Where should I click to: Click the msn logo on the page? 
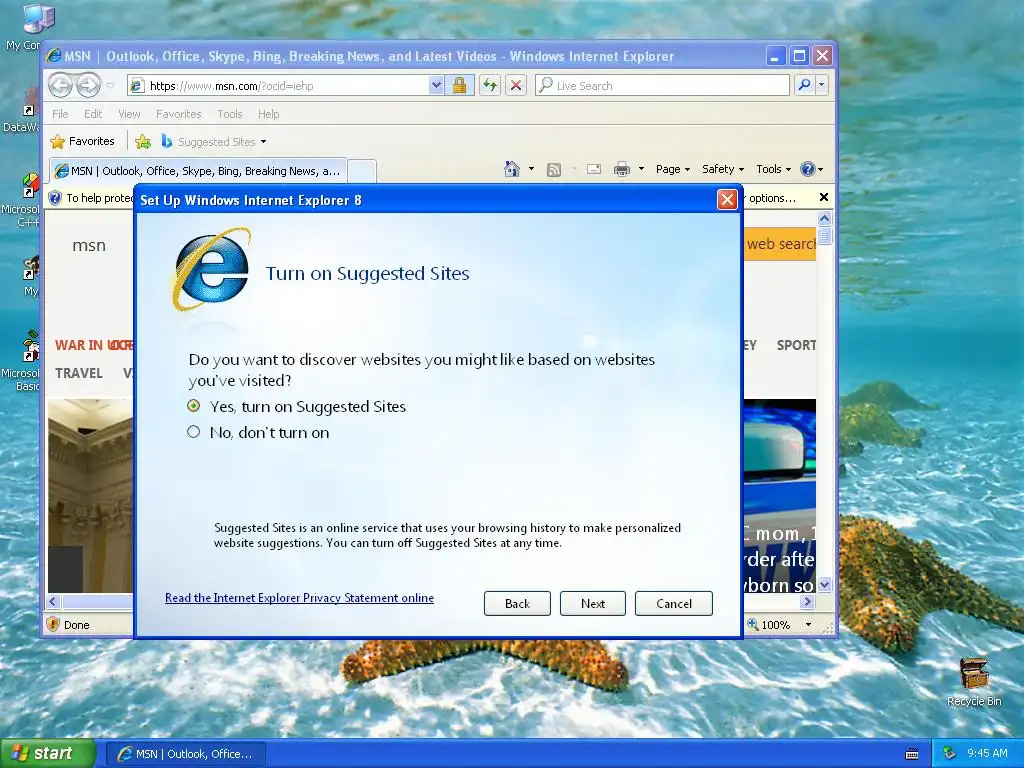[89, 246]
